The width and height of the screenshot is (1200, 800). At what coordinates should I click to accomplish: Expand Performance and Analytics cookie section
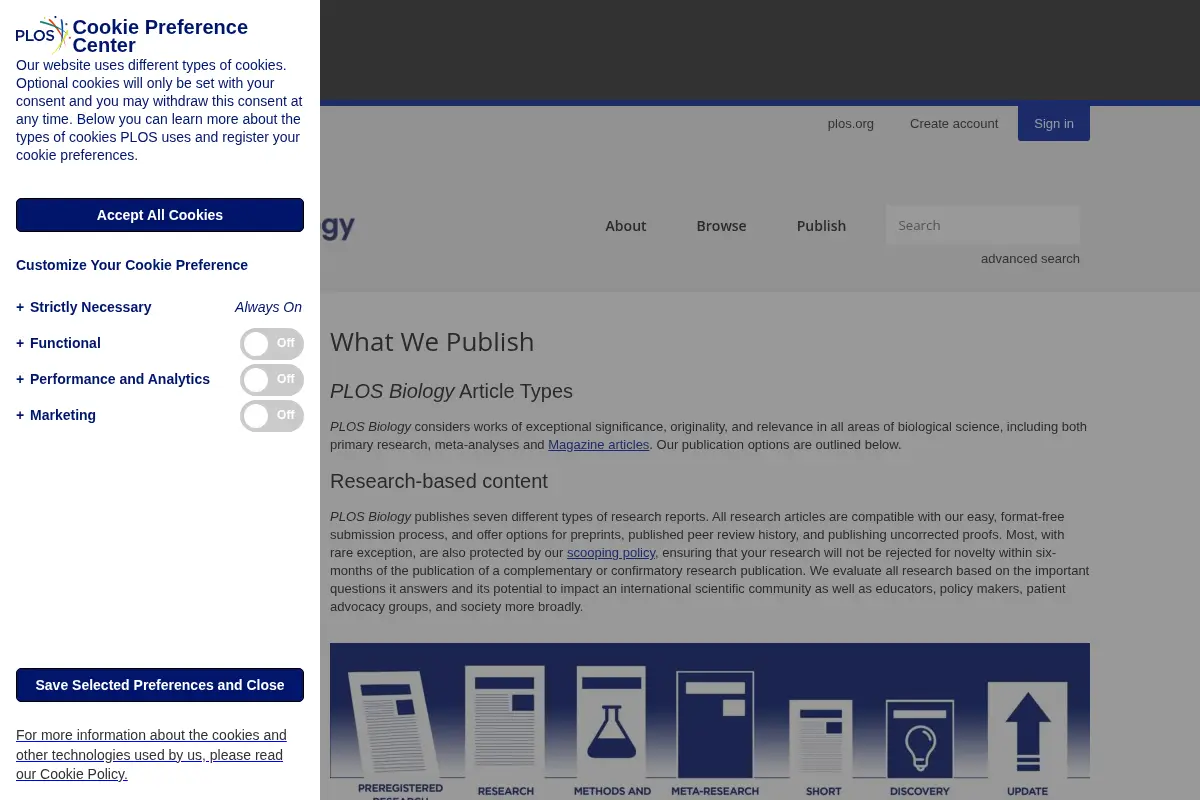tap(113, 379)
